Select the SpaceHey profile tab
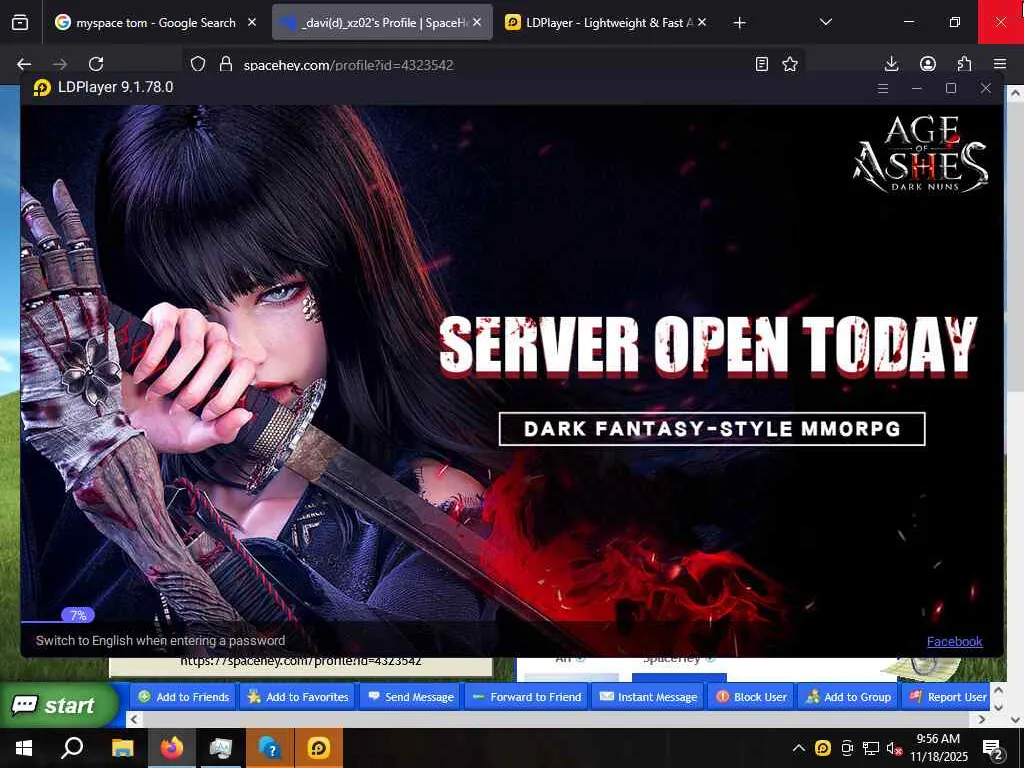 tap(382, 23)
